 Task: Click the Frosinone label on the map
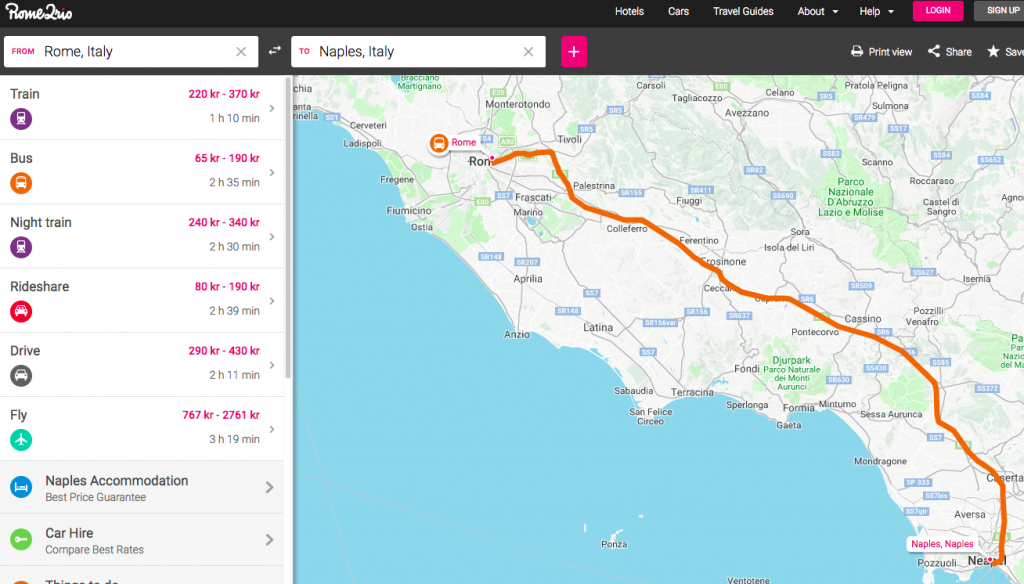[x=724, y=261]
